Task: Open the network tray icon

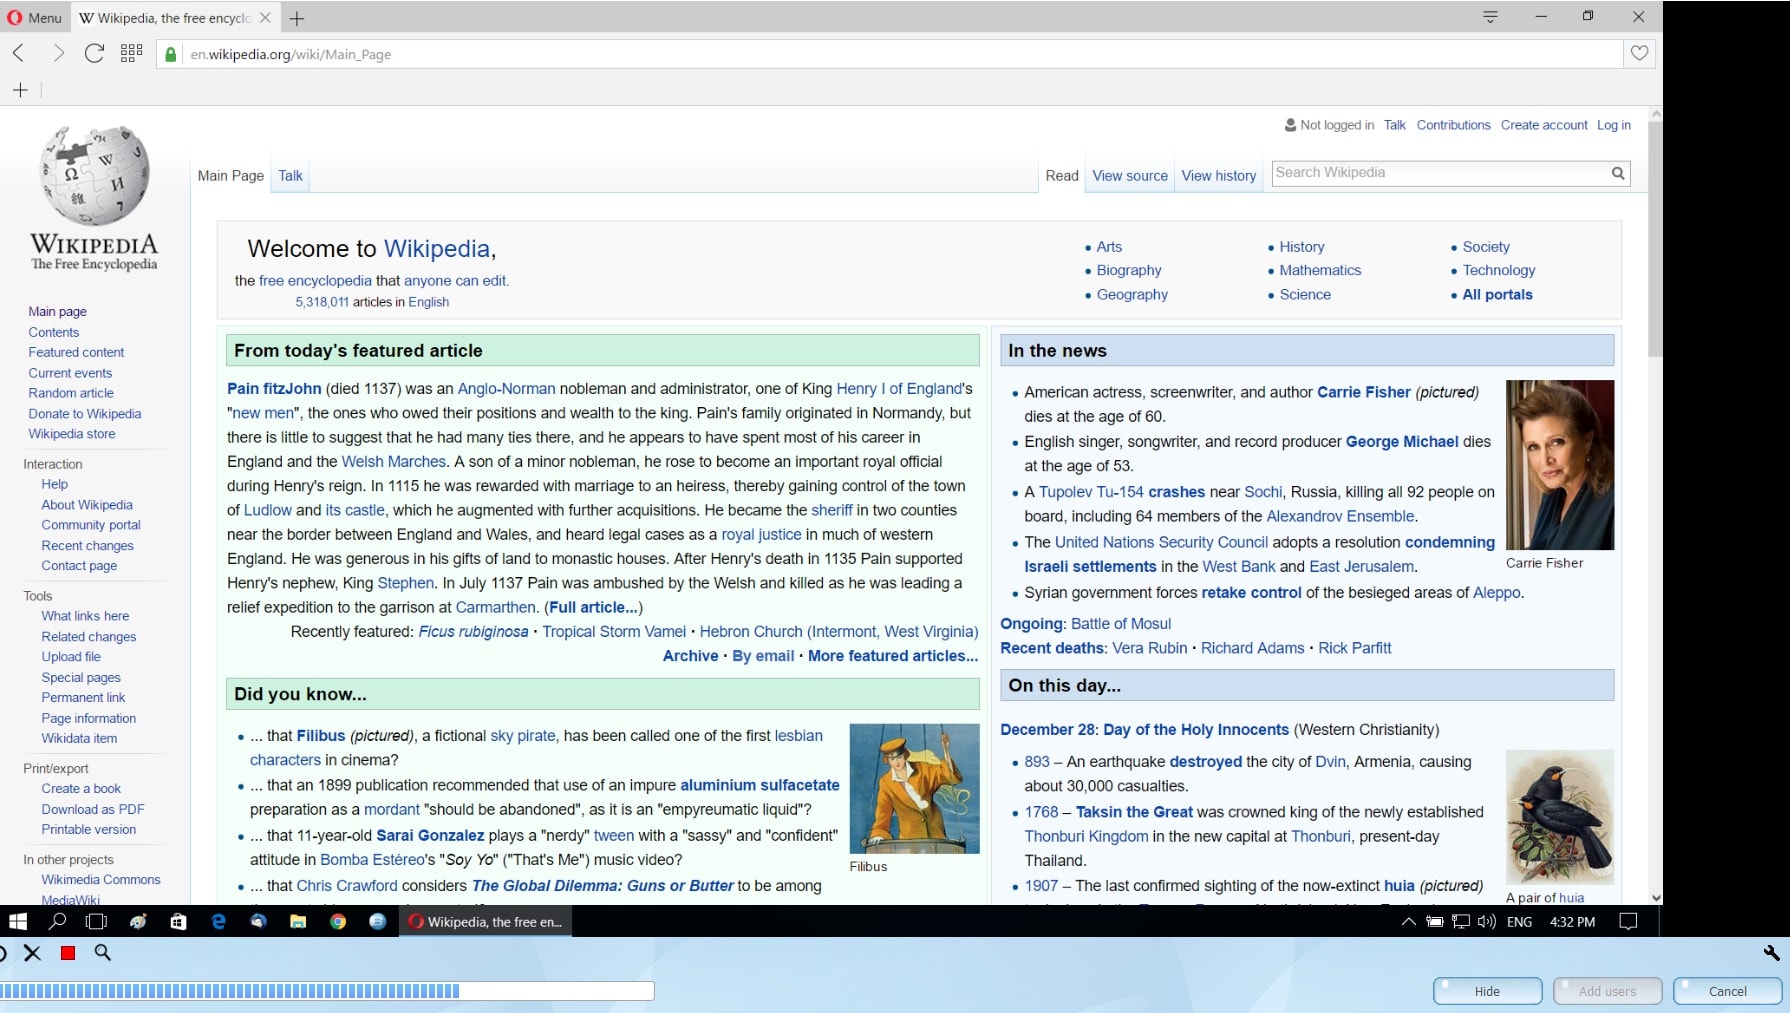Action: pos(1461,922)
